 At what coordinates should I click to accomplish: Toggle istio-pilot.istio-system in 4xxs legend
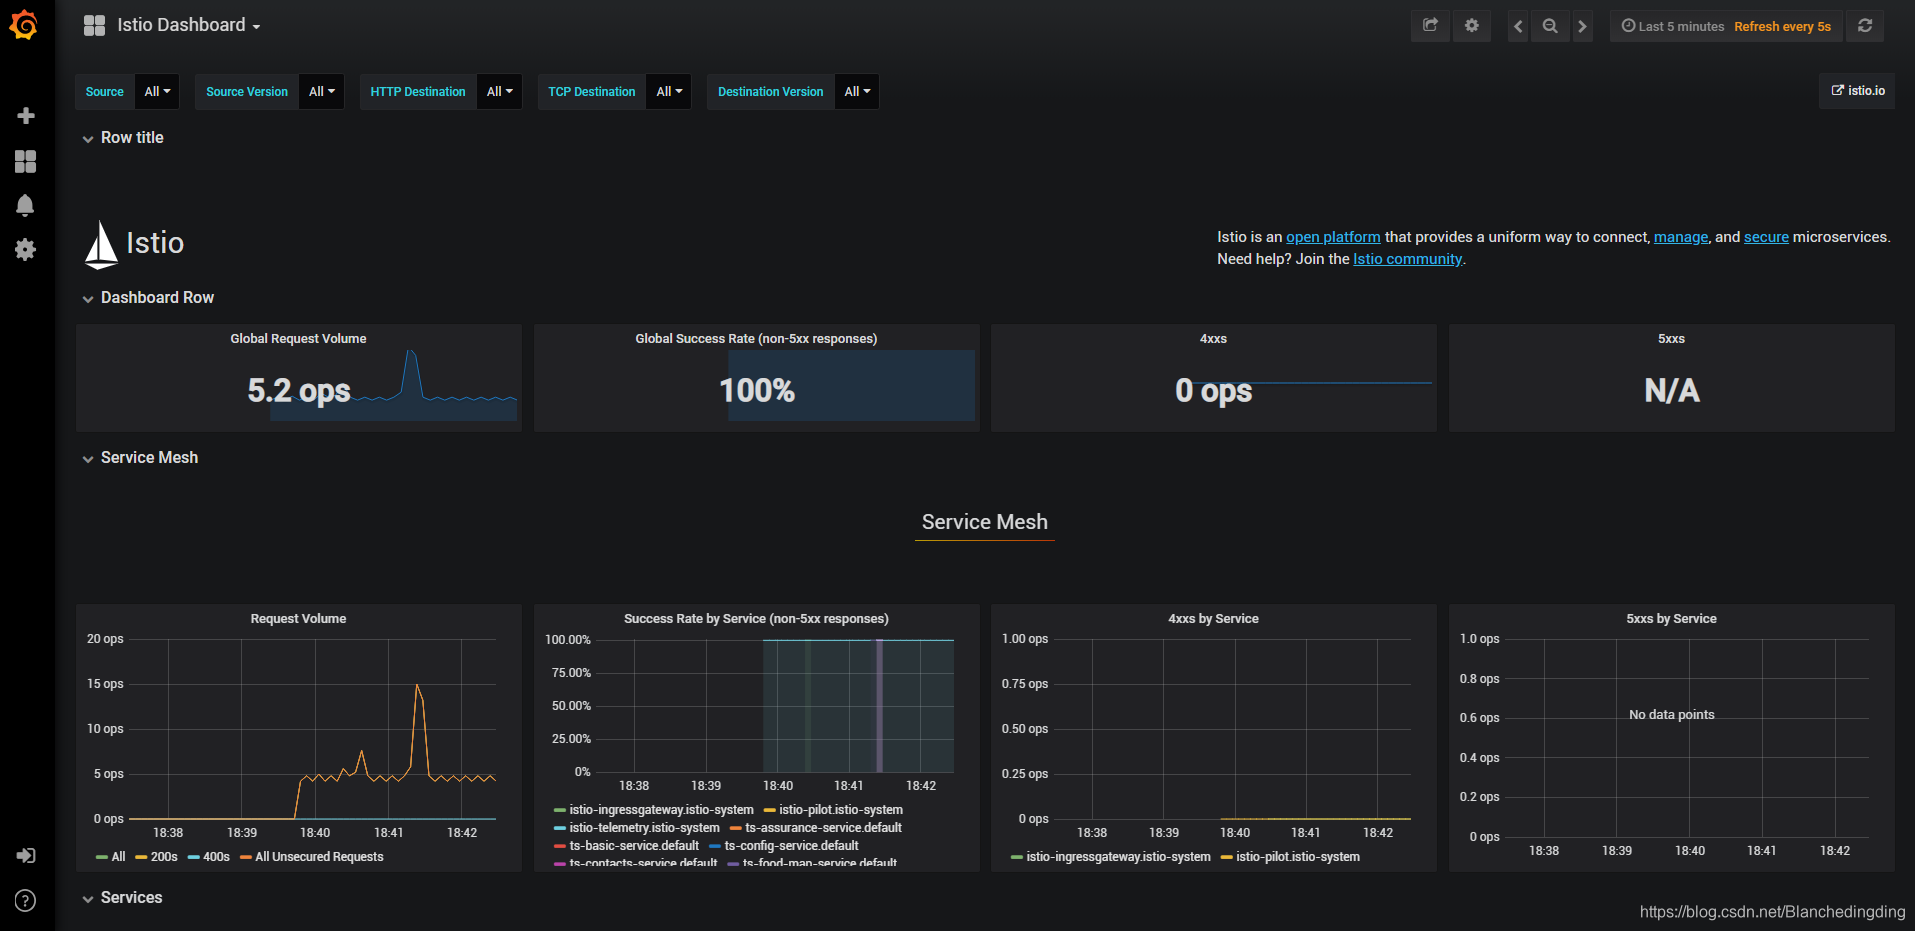click(1290, 857)
